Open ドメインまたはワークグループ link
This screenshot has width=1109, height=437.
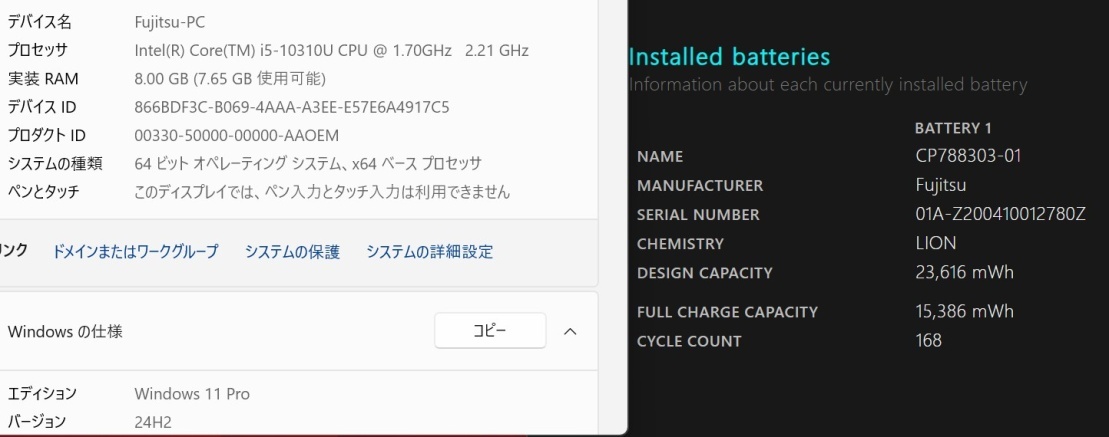point(136,252)
